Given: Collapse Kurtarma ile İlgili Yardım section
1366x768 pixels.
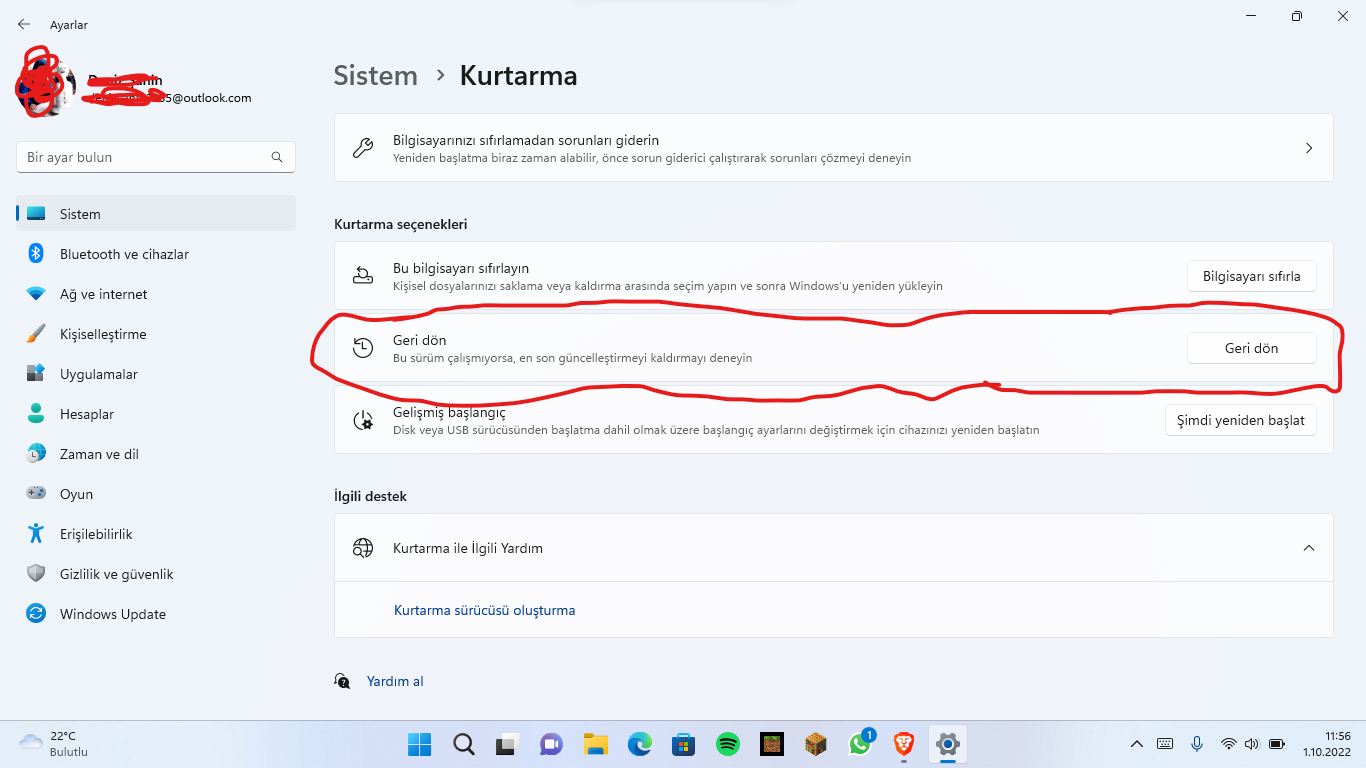Looking at the screenshot, I should click(x=1309, y=548).
